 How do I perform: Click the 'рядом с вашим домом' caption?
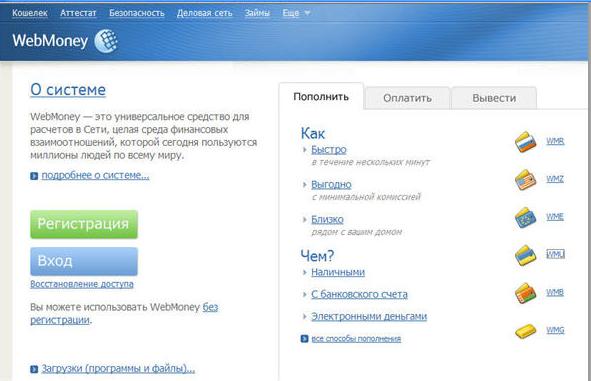coord(357,232)
